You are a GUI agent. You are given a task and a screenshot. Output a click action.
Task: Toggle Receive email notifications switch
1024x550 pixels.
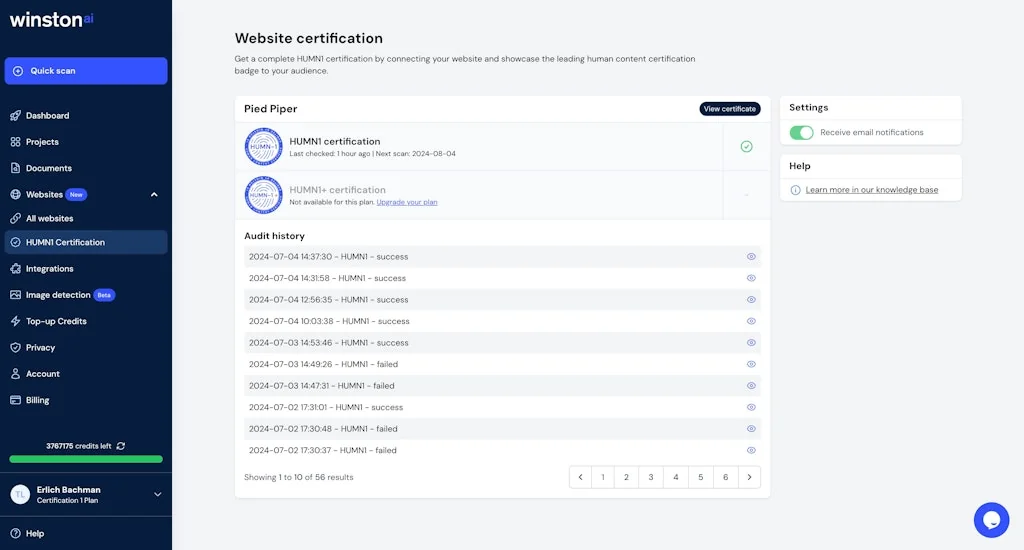point(801,132)
